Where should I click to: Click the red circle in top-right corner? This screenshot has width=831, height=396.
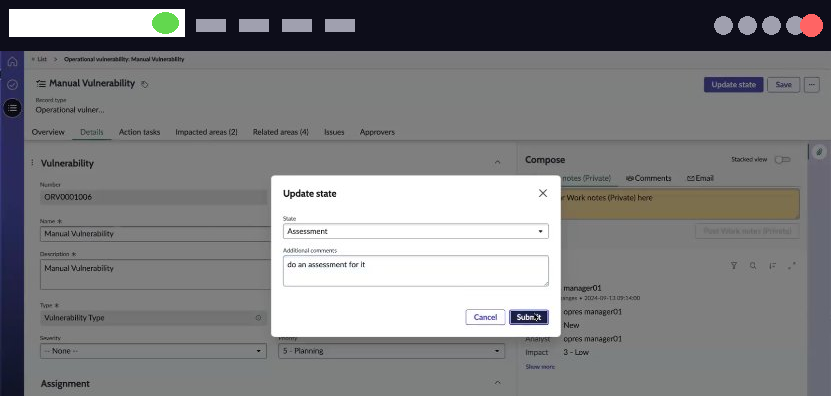811,25
